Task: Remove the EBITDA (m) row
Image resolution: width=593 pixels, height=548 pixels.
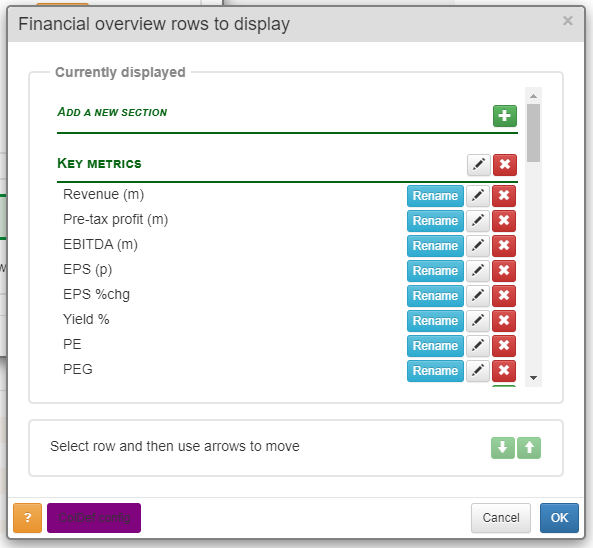Action: (x=504, y=246)
